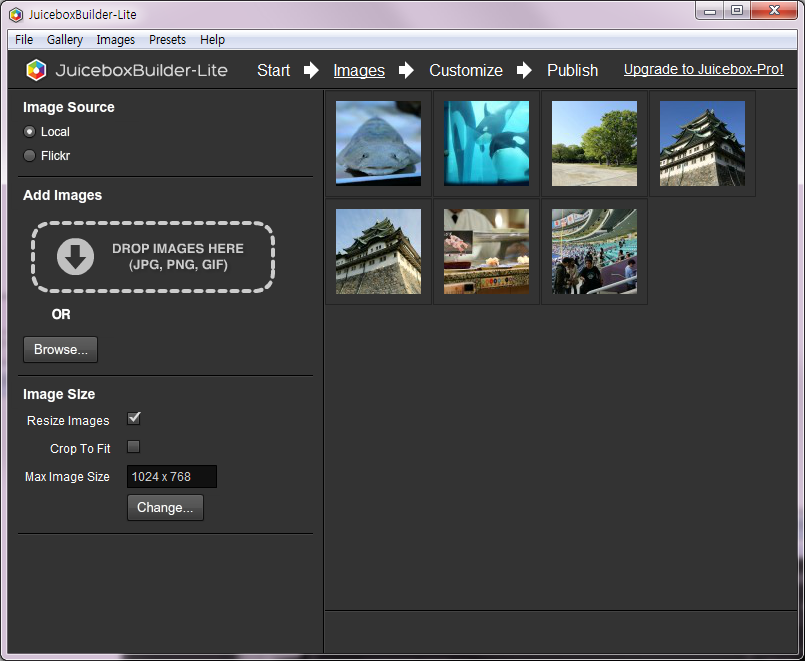Screen dimensions: 805x661
Task: Go to the Publish step
Action: click(572, 70)
